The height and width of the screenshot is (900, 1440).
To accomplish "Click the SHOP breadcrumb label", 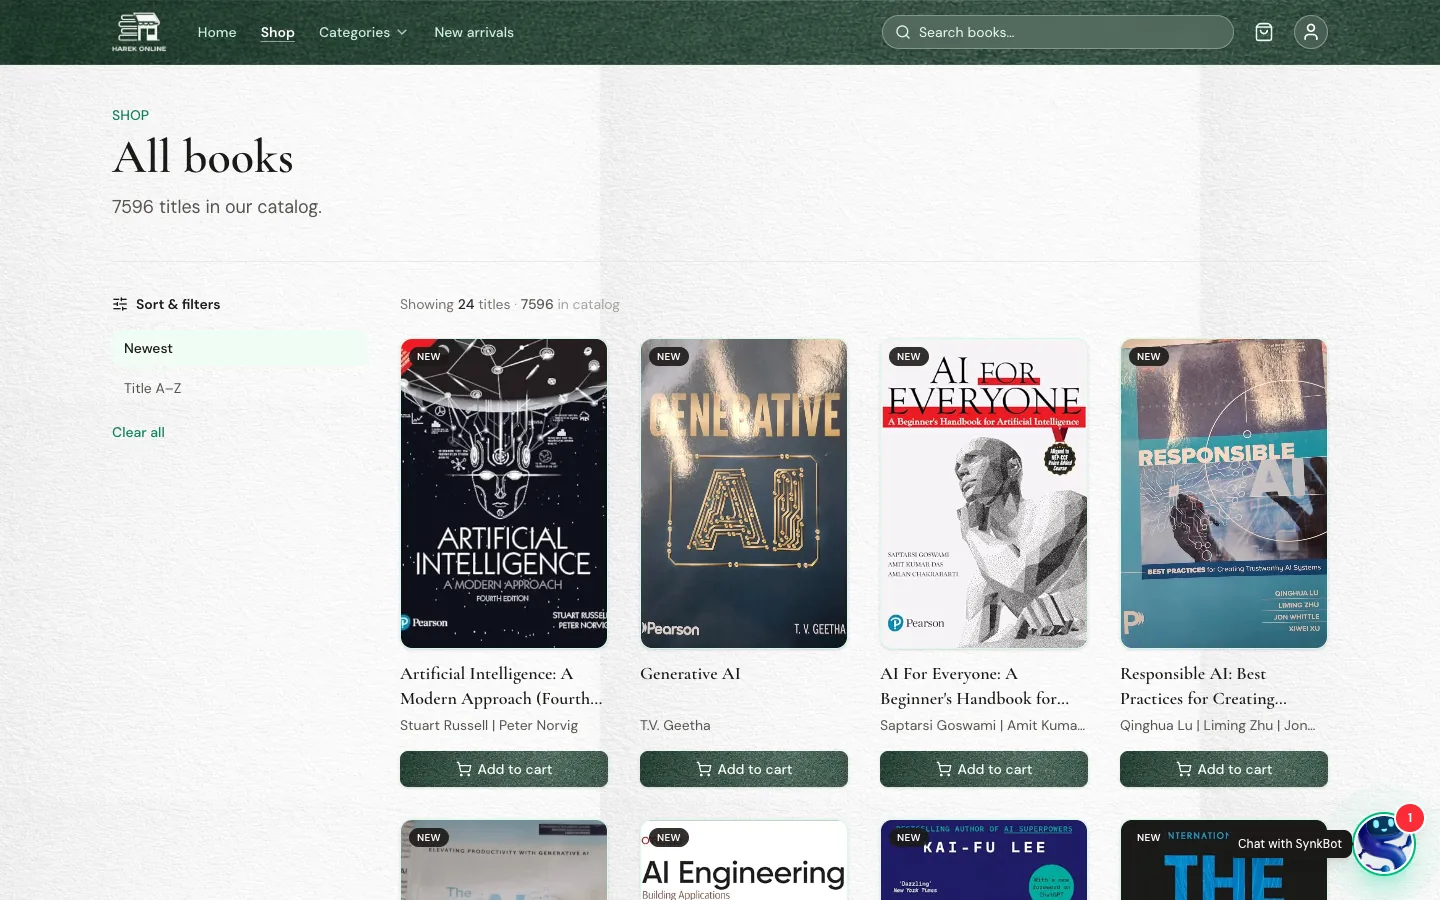I will 130,115.
